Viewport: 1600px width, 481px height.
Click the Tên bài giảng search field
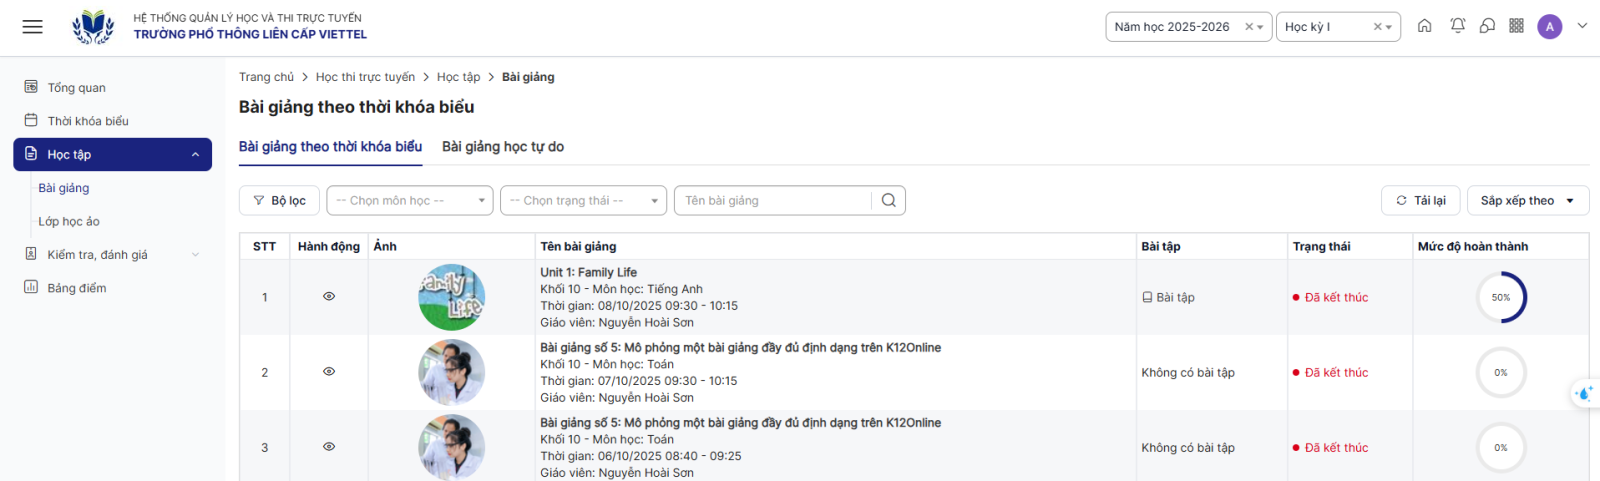[772, 200]
